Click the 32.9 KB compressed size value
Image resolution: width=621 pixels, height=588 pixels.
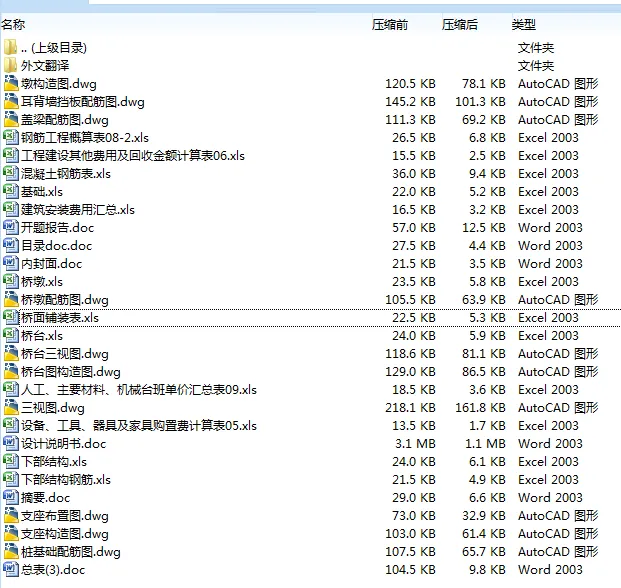pyautogui.click(x=484, y=516)
